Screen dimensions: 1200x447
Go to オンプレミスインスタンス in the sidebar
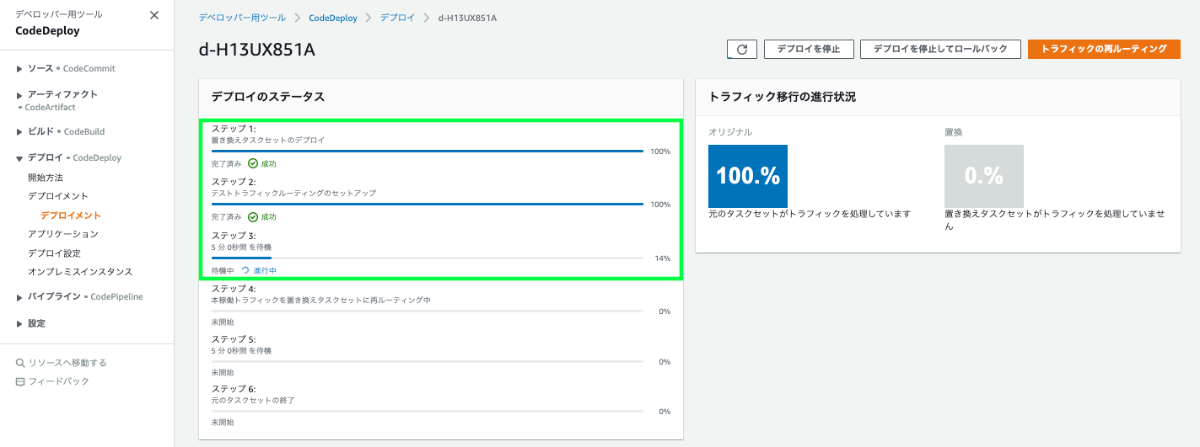[x=80, y=272]
